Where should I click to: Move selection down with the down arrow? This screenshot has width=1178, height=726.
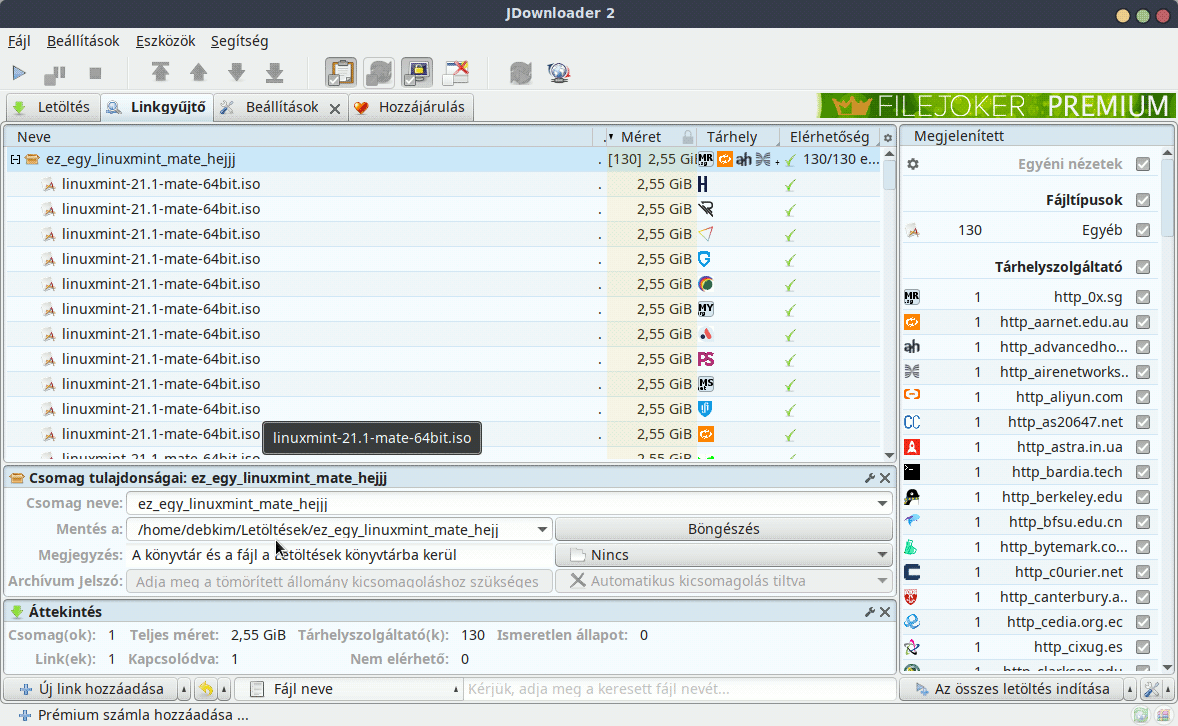point(237,72)
